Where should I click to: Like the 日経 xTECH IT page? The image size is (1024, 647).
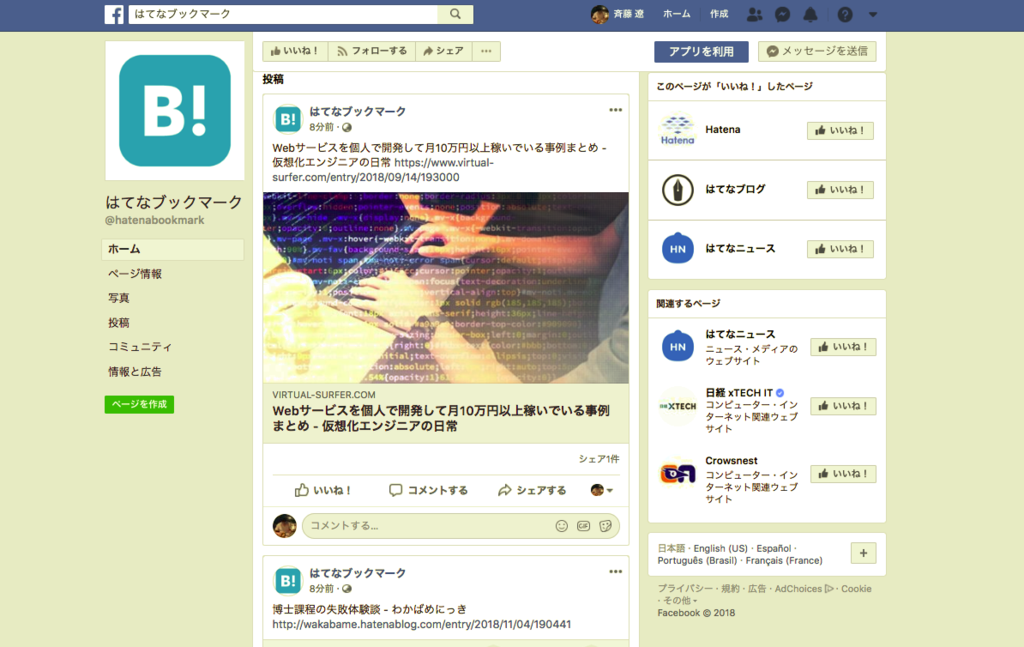point(843,406)
